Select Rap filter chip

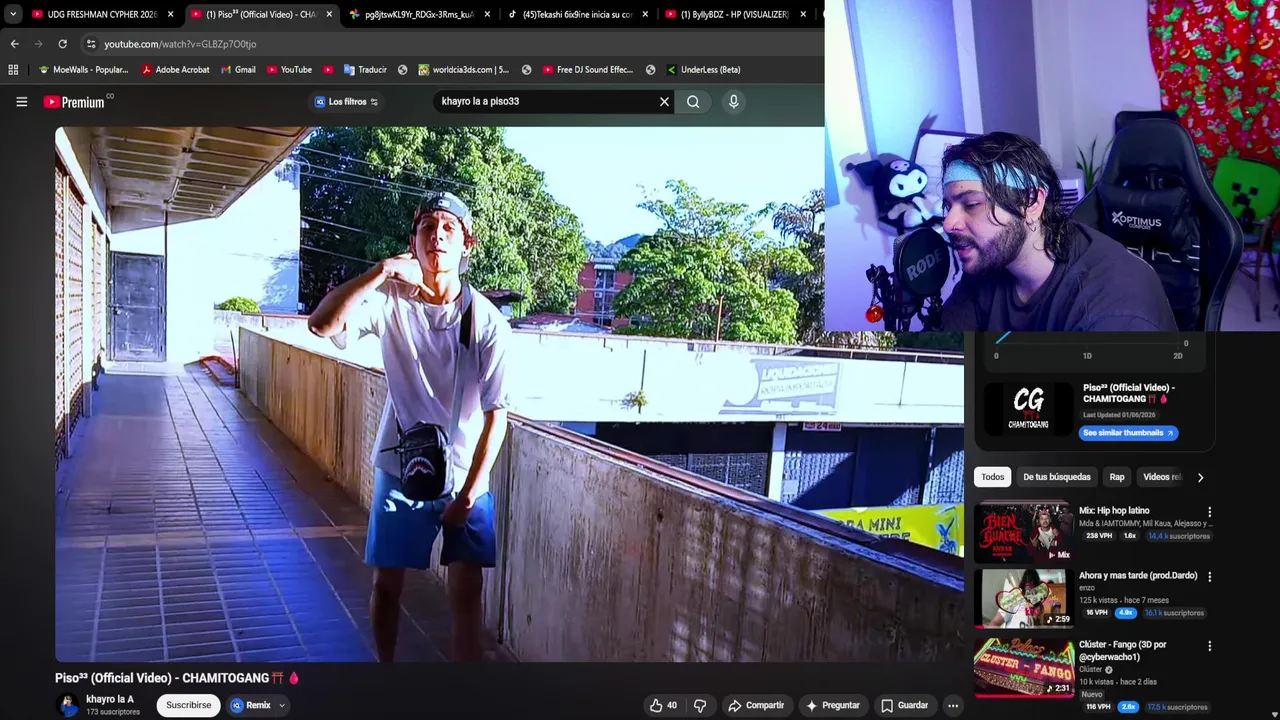(1117, 477)
